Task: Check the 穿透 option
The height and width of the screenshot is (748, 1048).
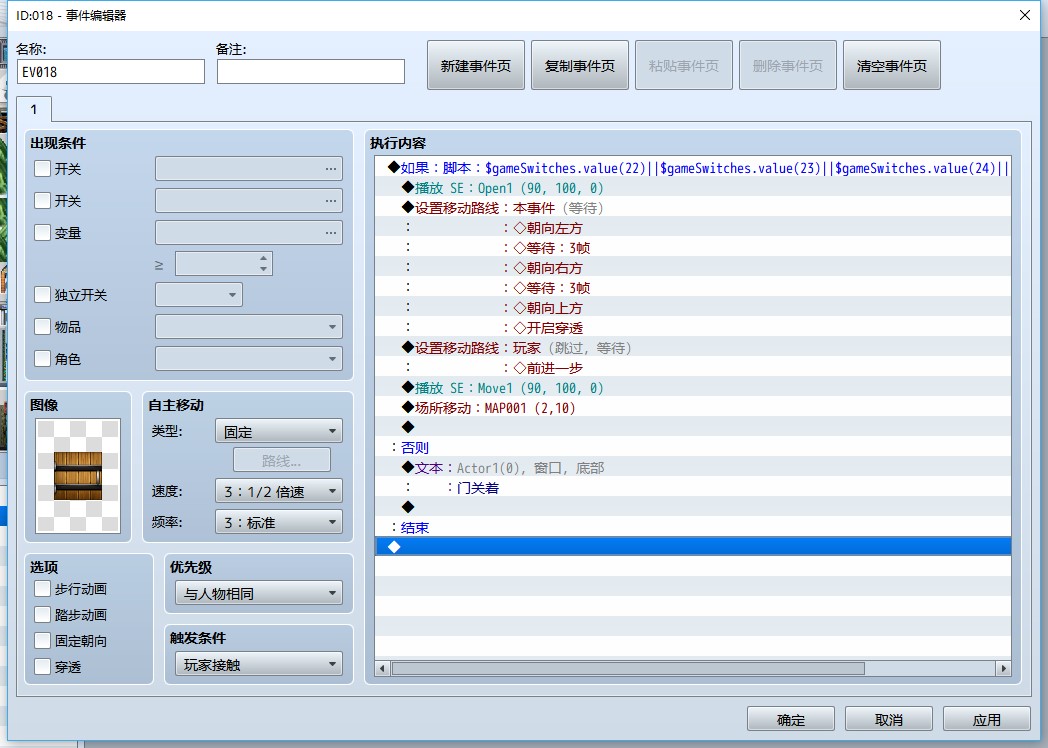Action: (42, 666)
